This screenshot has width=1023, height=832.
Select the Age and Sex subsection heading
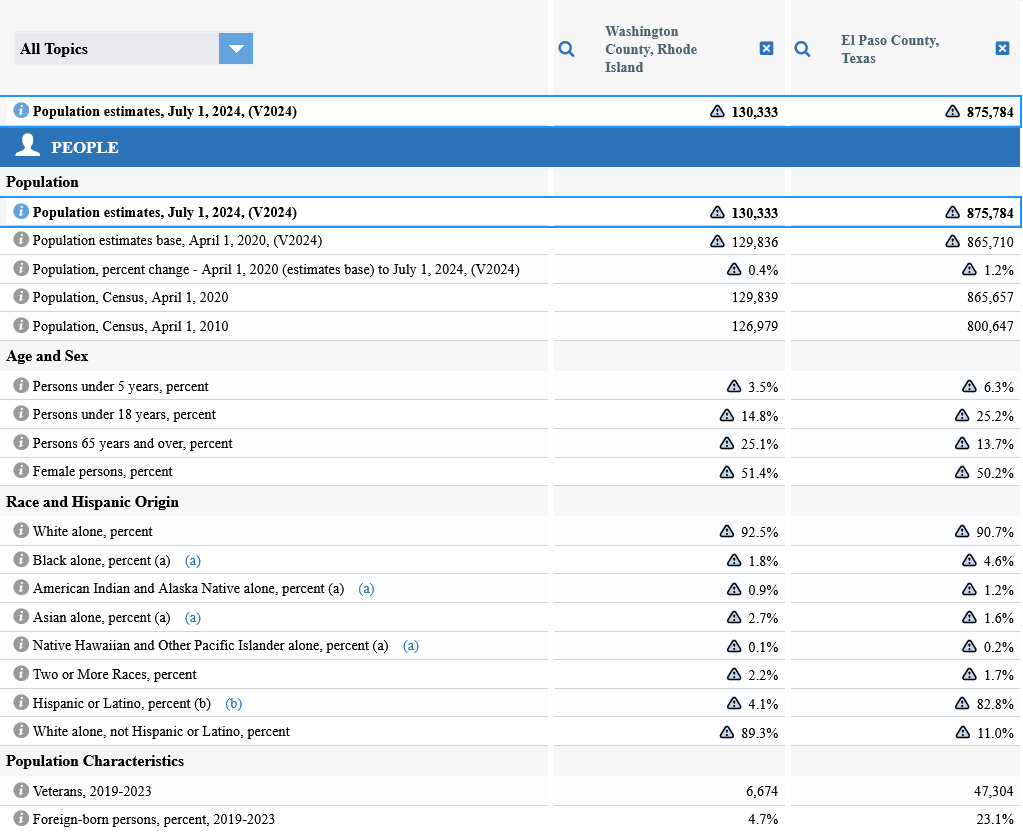pyautogui.click(x=47, y=356)
